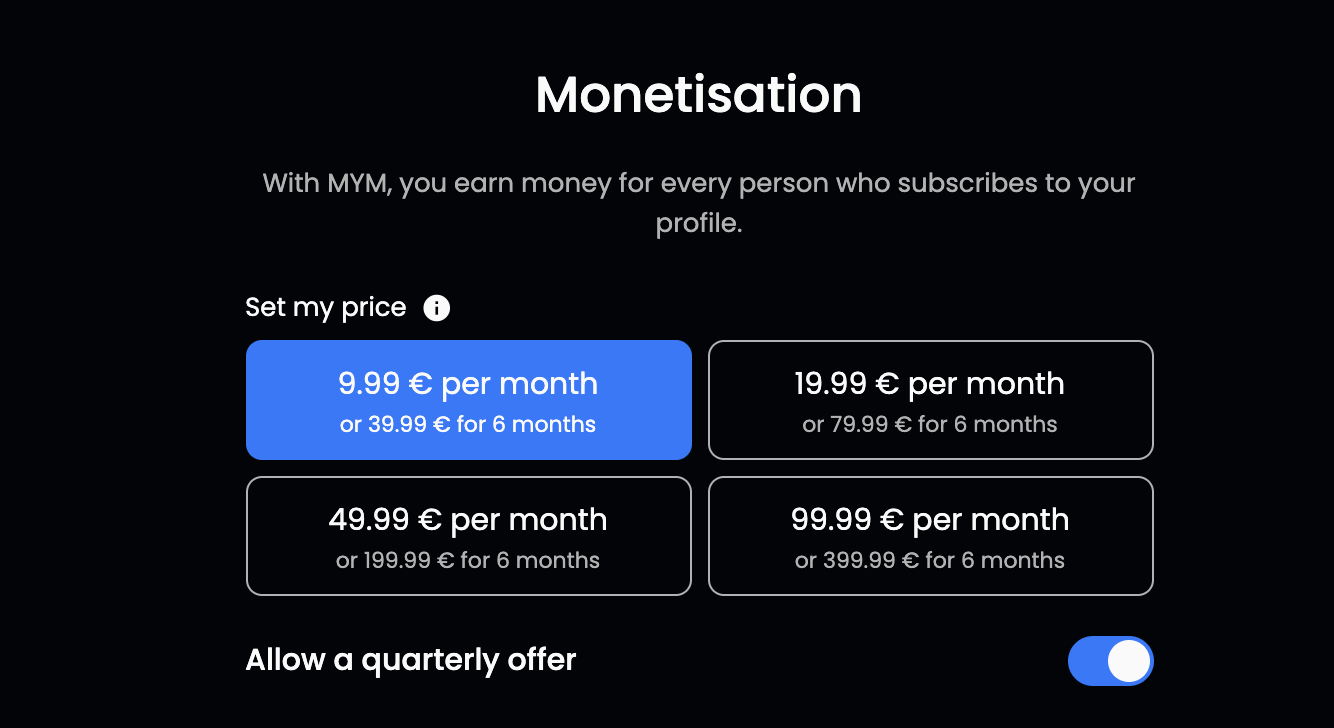Click the Allow a quarterly offer label
This screenshot has height=728, width=1334.
(411, 660)
